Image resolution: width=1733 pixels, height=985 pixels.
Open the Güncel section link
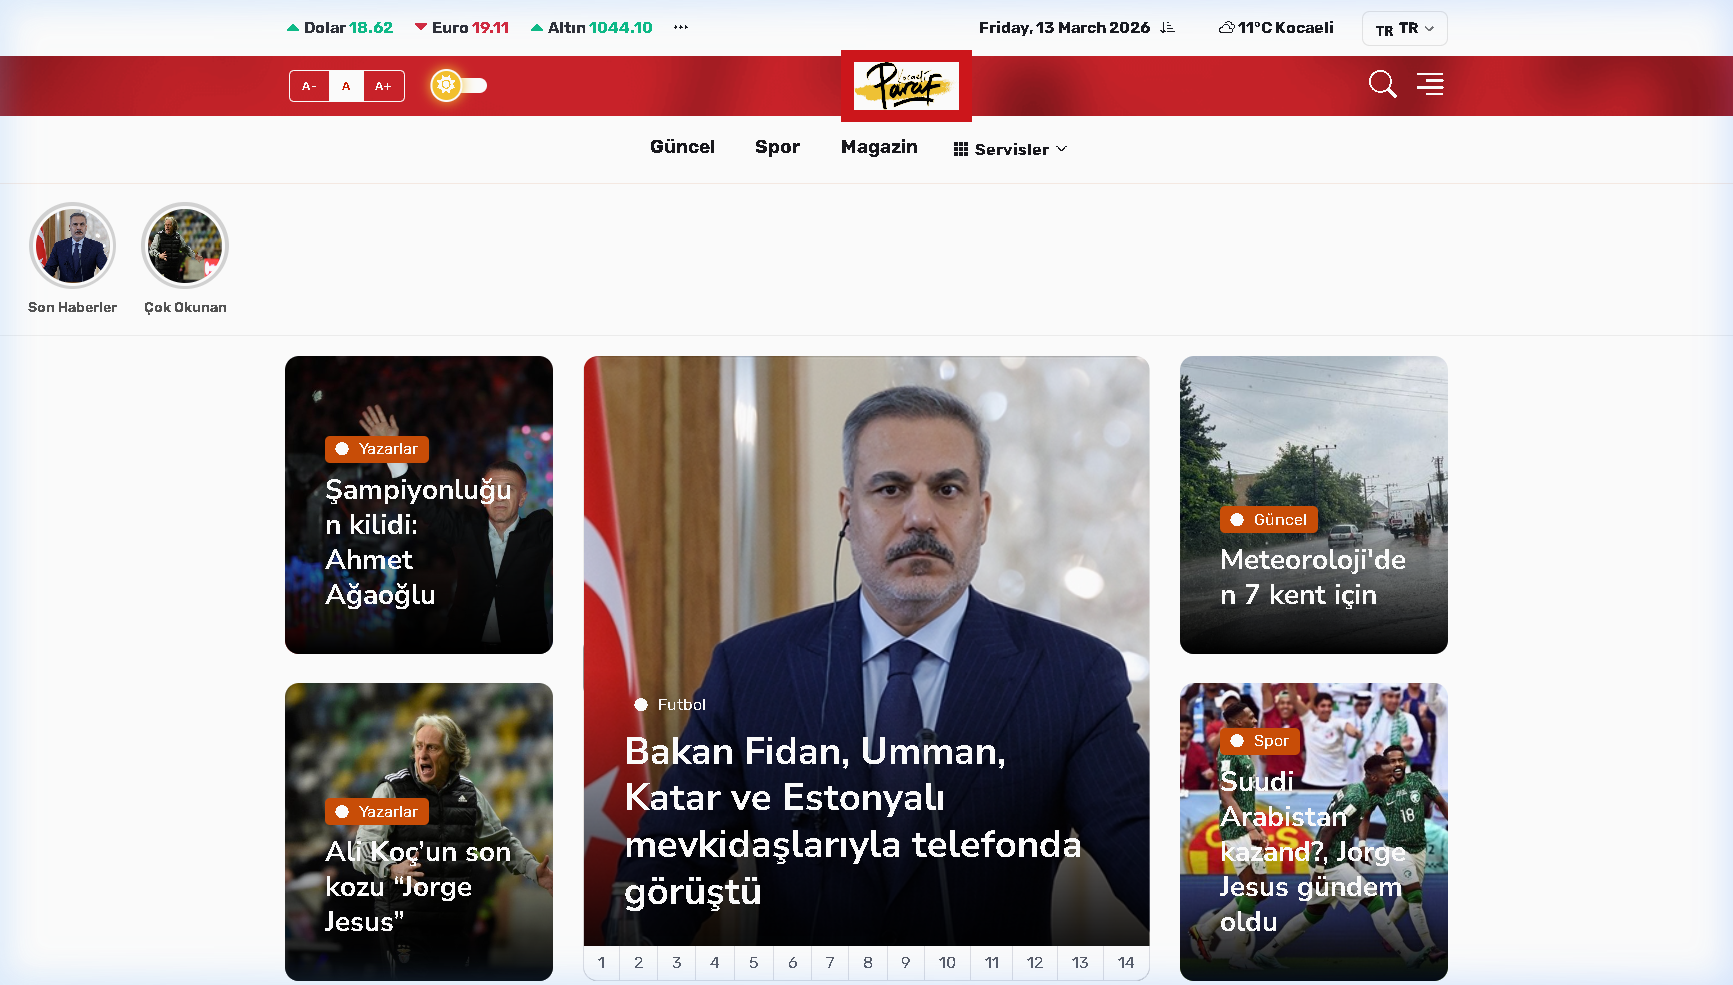tap(682, 146)
